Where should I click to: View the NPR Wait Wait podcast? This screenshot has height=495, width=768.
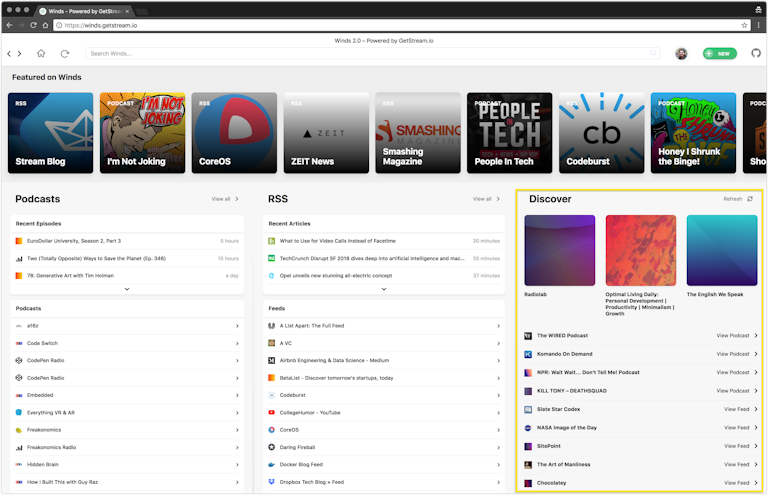(x=737, y=373)
